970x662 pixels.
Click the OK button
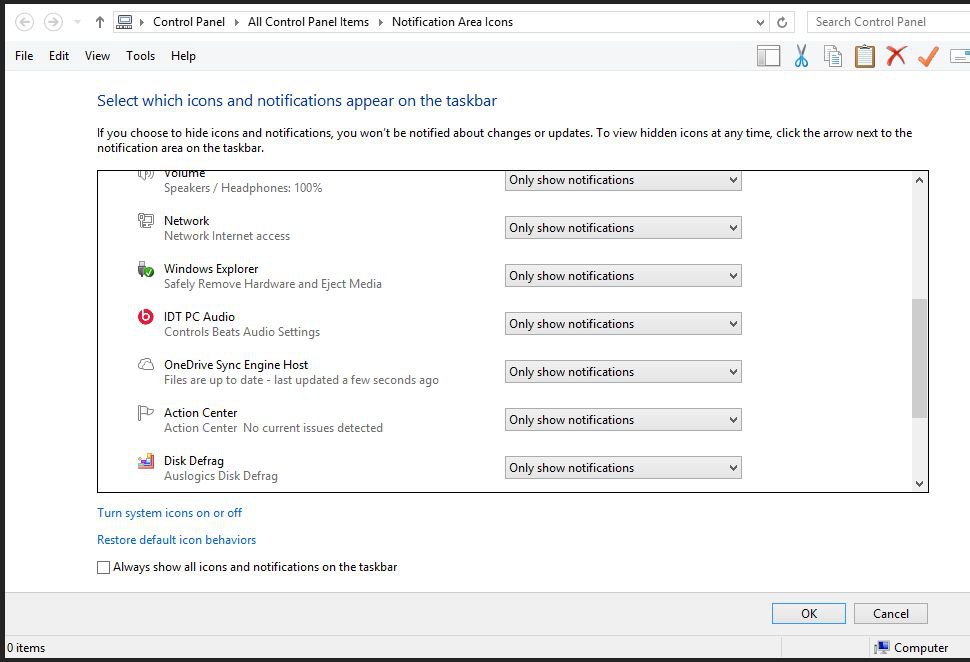pyautogui.click(x=809, y=614)
